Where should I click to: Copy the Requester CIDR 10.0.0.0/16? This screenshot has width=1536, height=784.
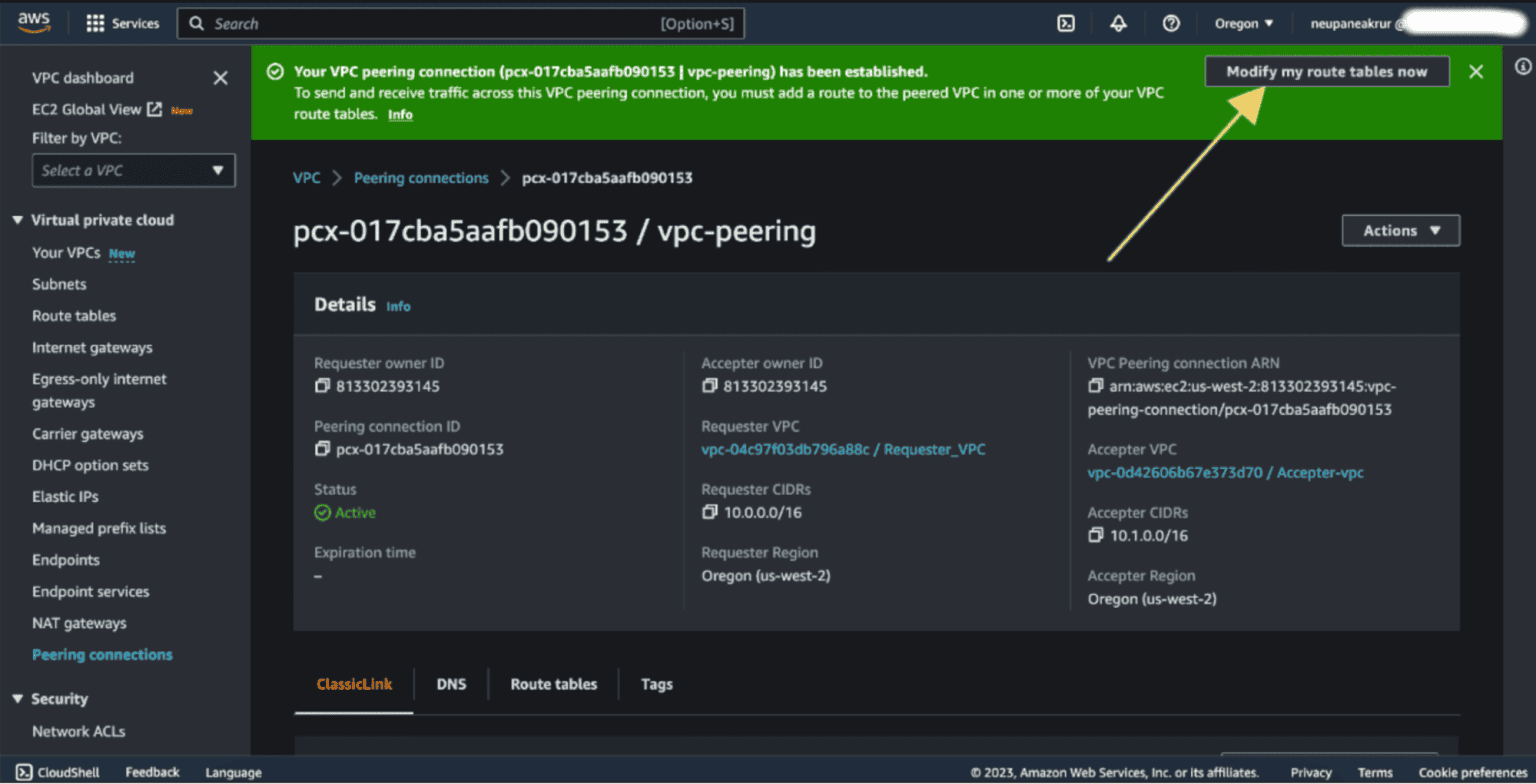pos(709,512)
